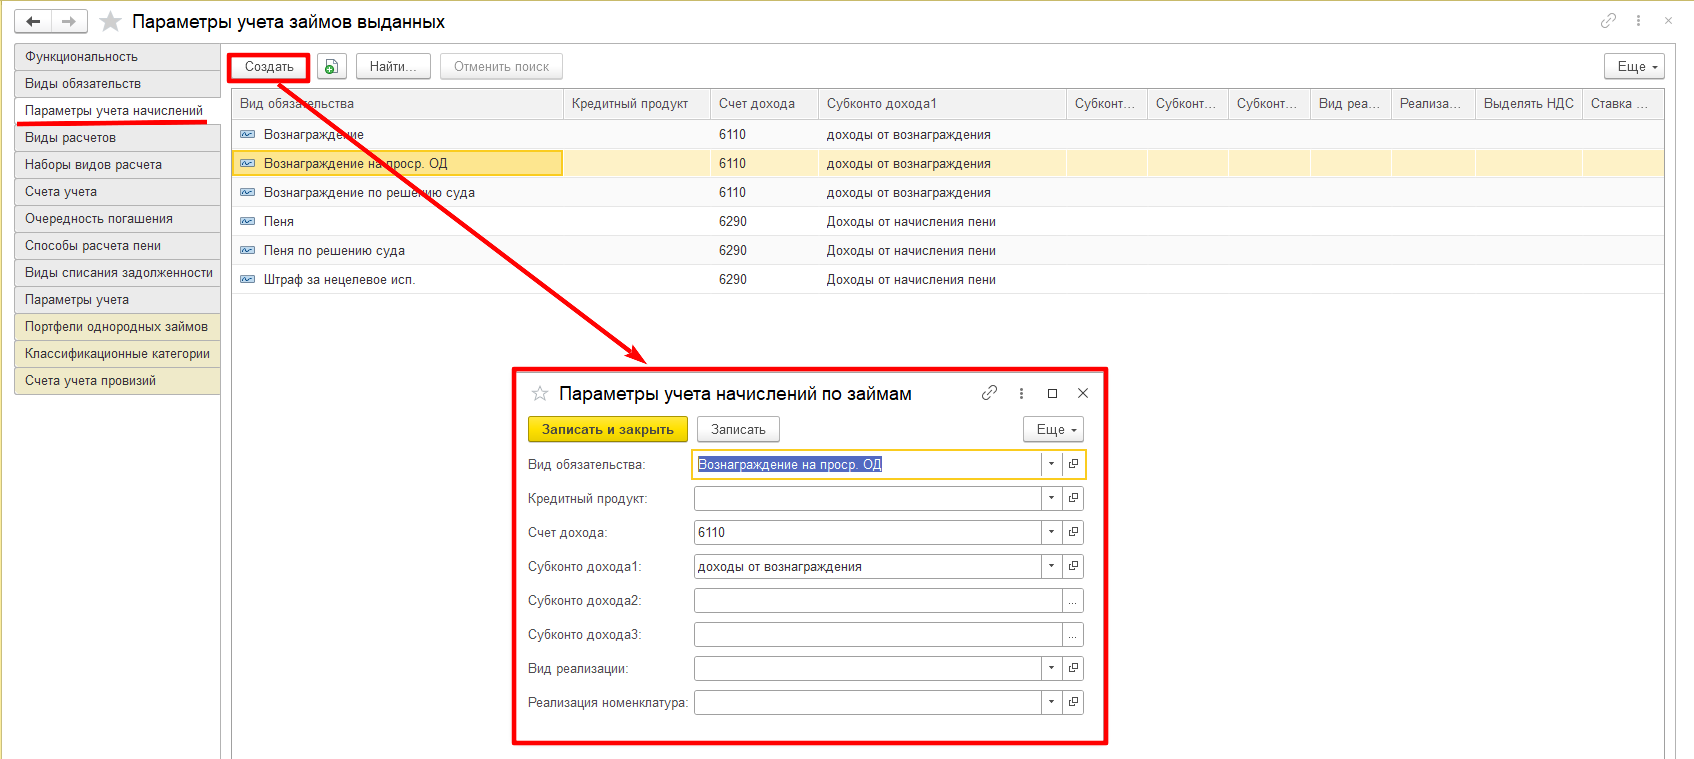Viewport: 1694px width, 759px height.
Task: Click ellipsis button of Субконто дохода2
Action: click(x=1073, y=600)
